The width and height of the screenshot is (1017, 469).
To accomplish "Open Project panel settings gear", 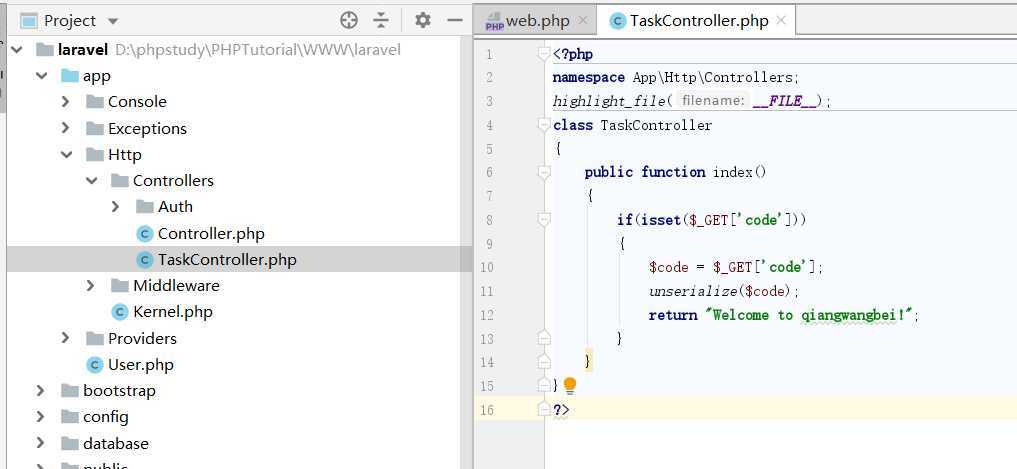I will (x=423, y=21).
